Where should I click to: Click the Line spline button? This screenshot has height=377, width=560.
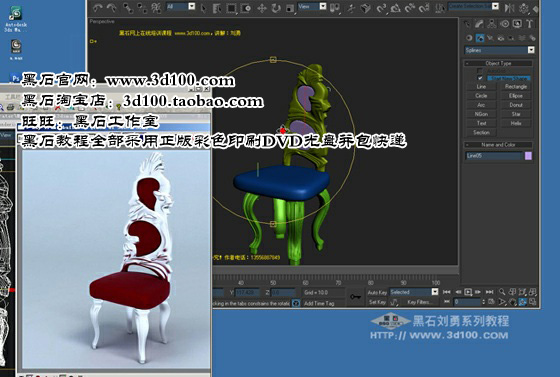pyautogui.click(x=481, y=87)
